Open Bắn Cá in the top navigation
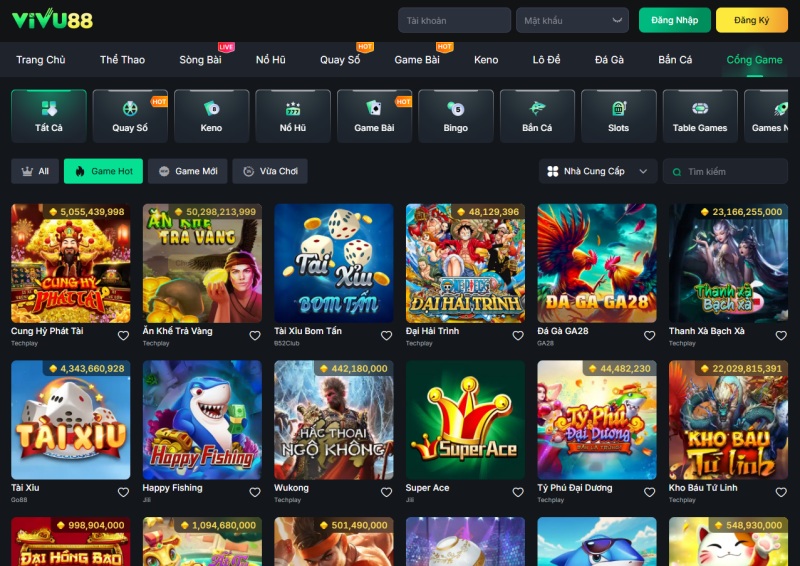Screen dimensions: 800x566 (675, 60)
